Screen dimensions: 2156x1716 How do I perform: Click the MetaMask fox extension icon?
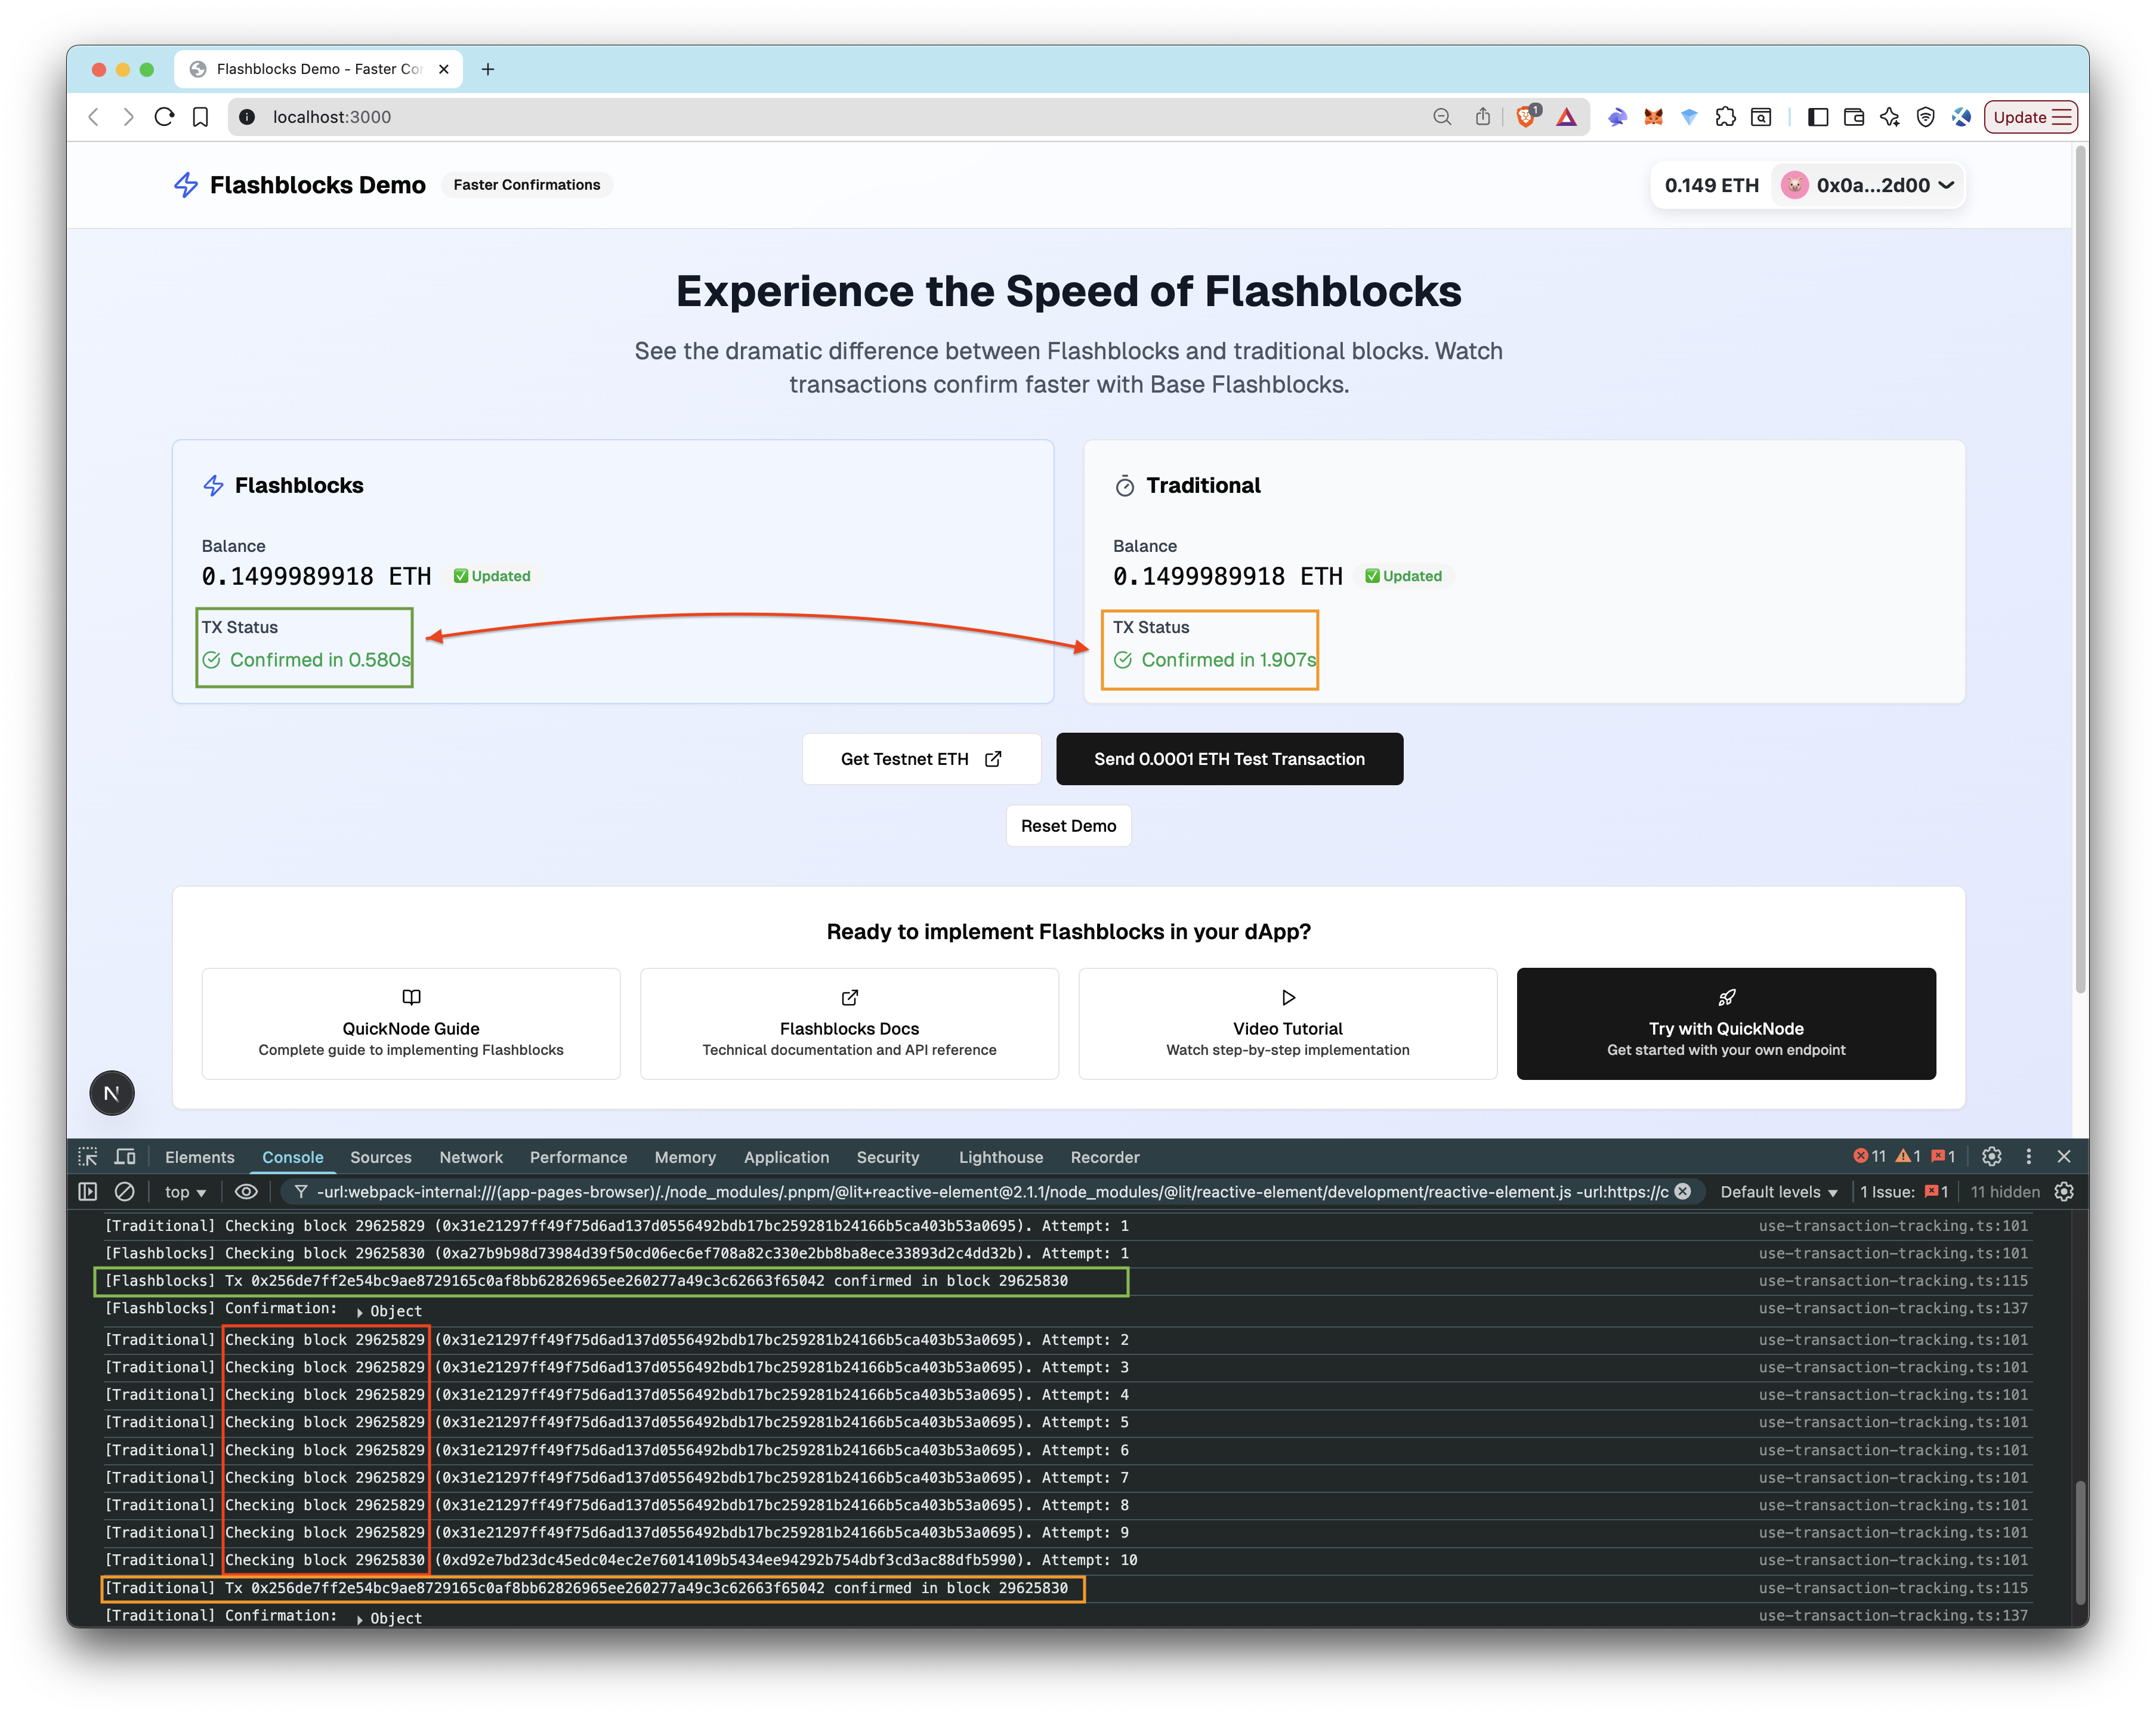(1653, 117)
